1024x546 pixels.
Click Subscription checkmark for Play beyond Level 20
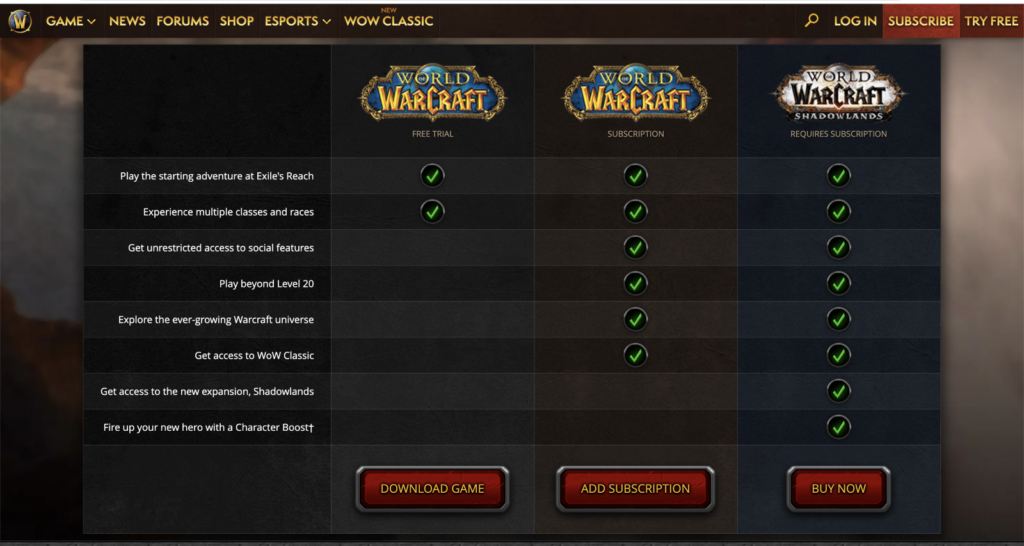pos(635,283)
